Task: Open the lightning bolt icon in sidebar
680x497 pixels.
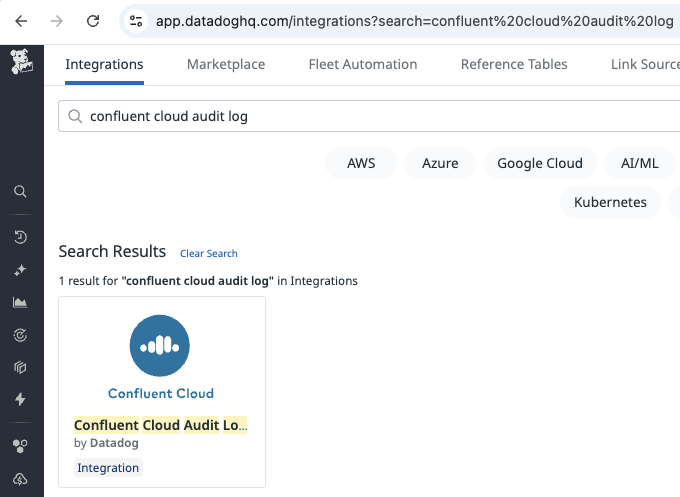Action: pos(20,399)
